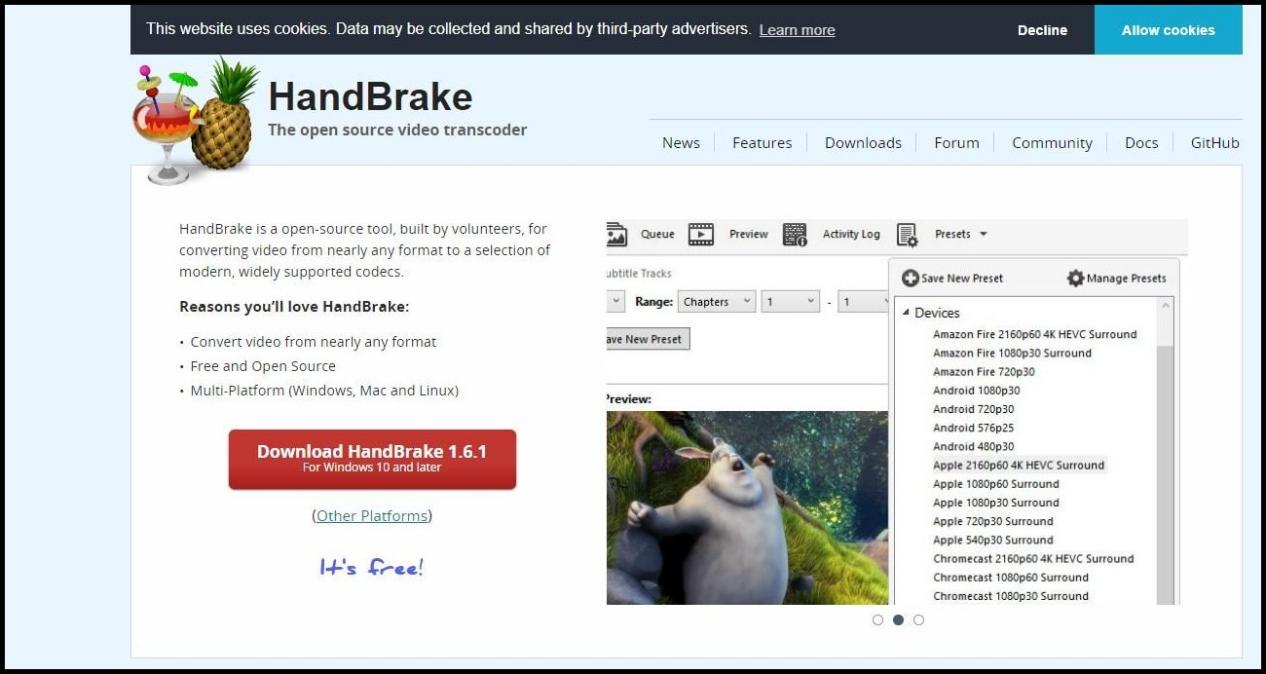Select Android 720p30 preset
The width and height of the screenshot is (1266, 674).
pos(973,409)
